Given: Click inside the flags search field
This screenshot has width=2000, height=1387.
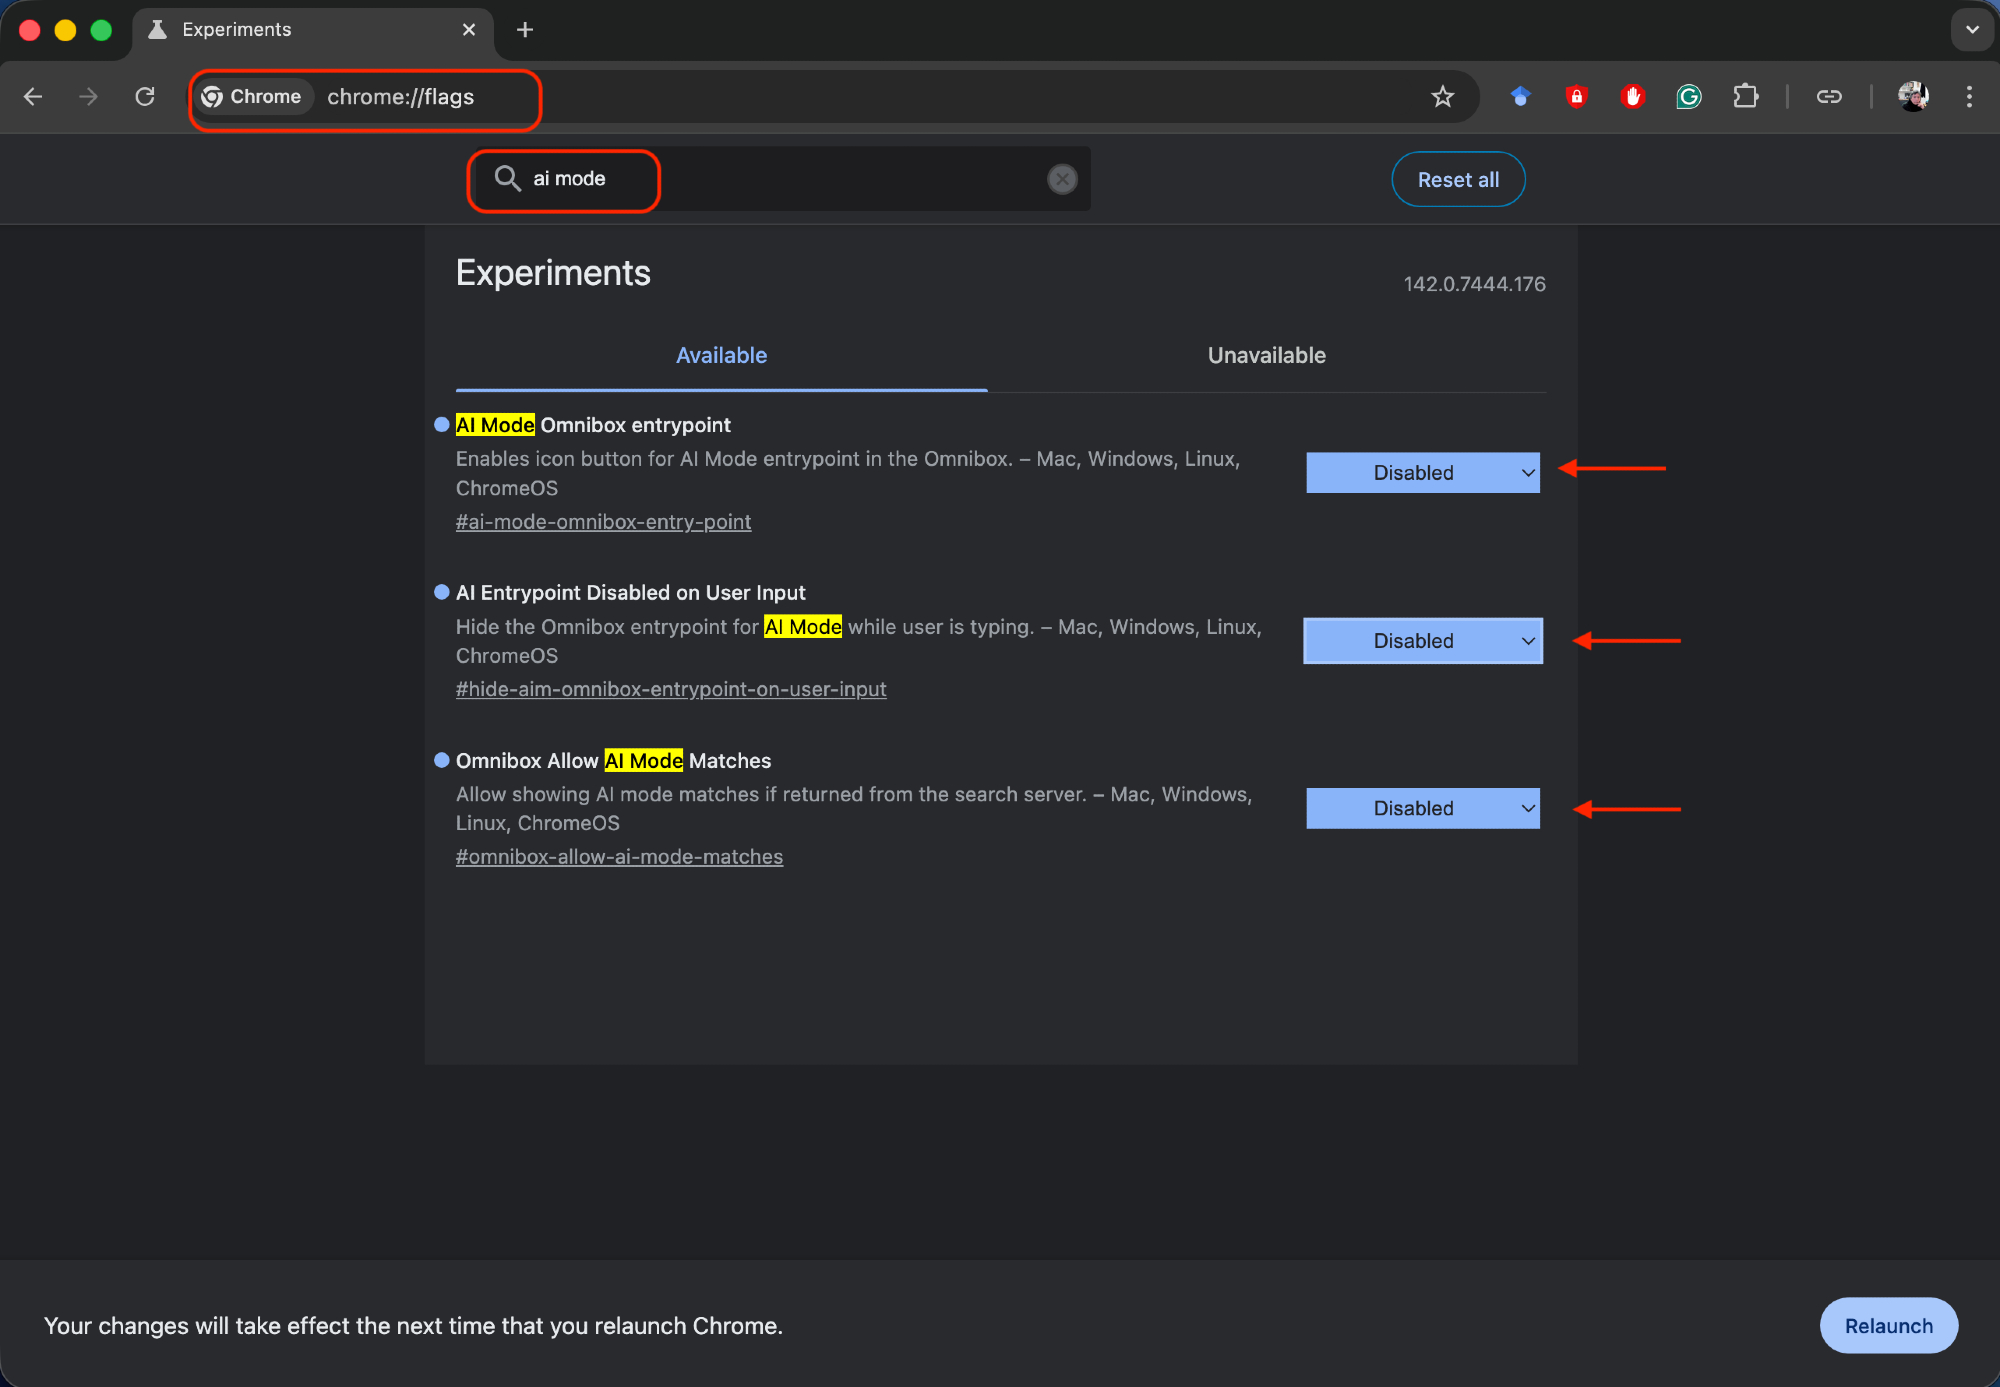Looking at the screenshot, I should tap(800, 179).
